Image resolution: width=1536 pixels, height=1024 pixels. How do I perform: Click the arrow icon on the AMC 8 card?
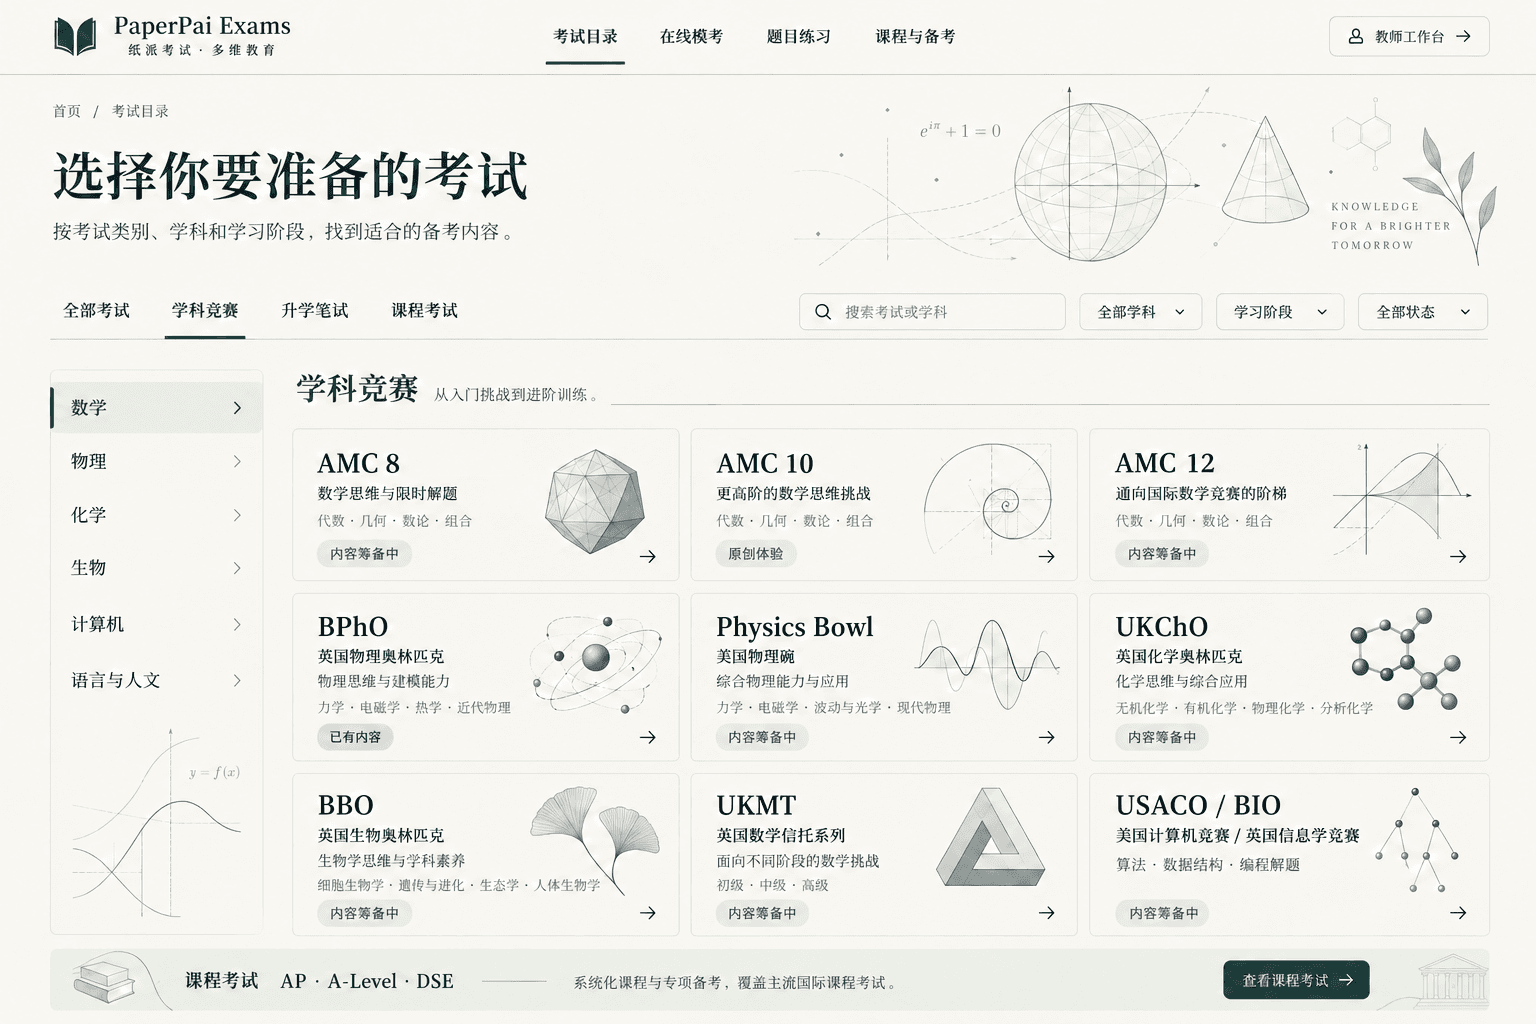pyautogui.click(x=648, y=556)
